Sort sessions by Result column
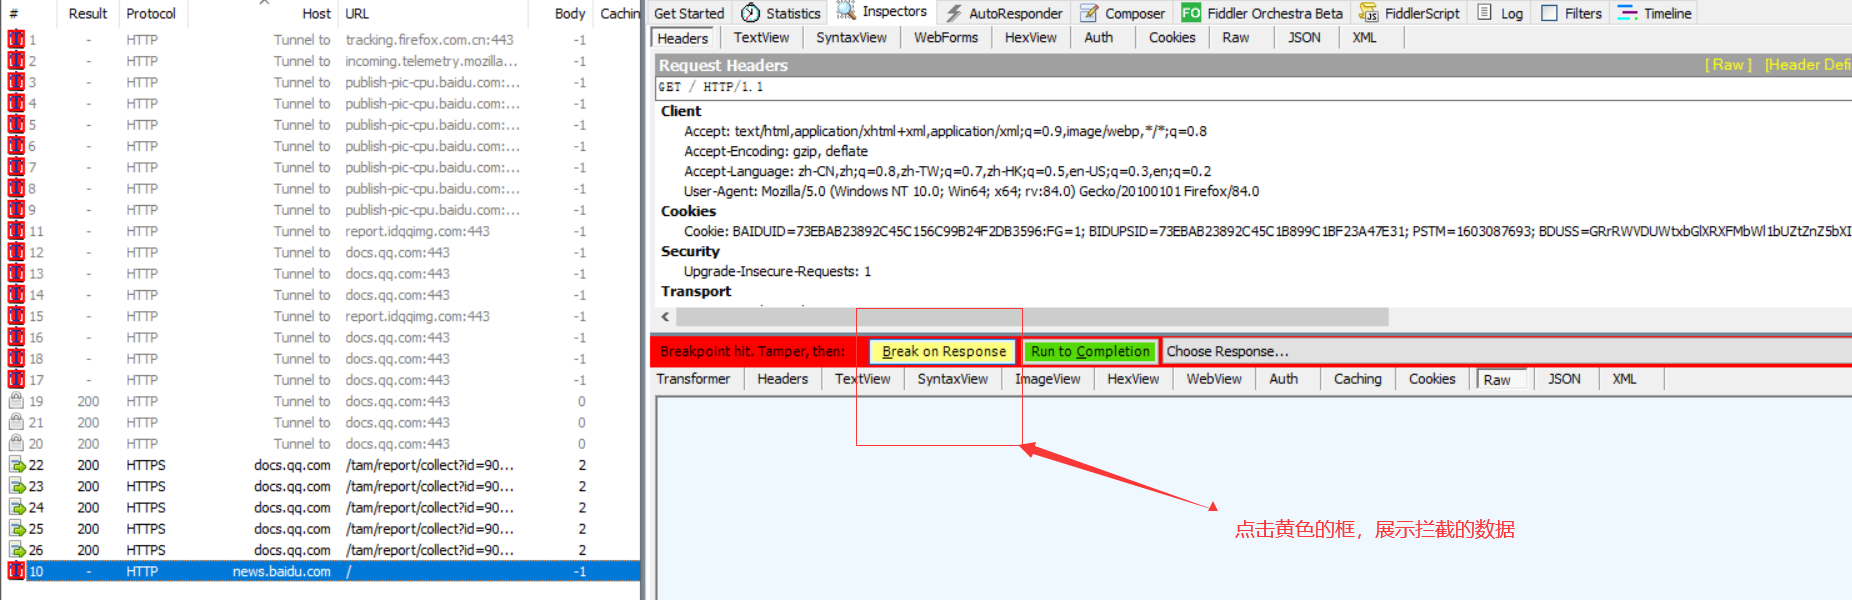1852x600 pixels. (88, 13)
